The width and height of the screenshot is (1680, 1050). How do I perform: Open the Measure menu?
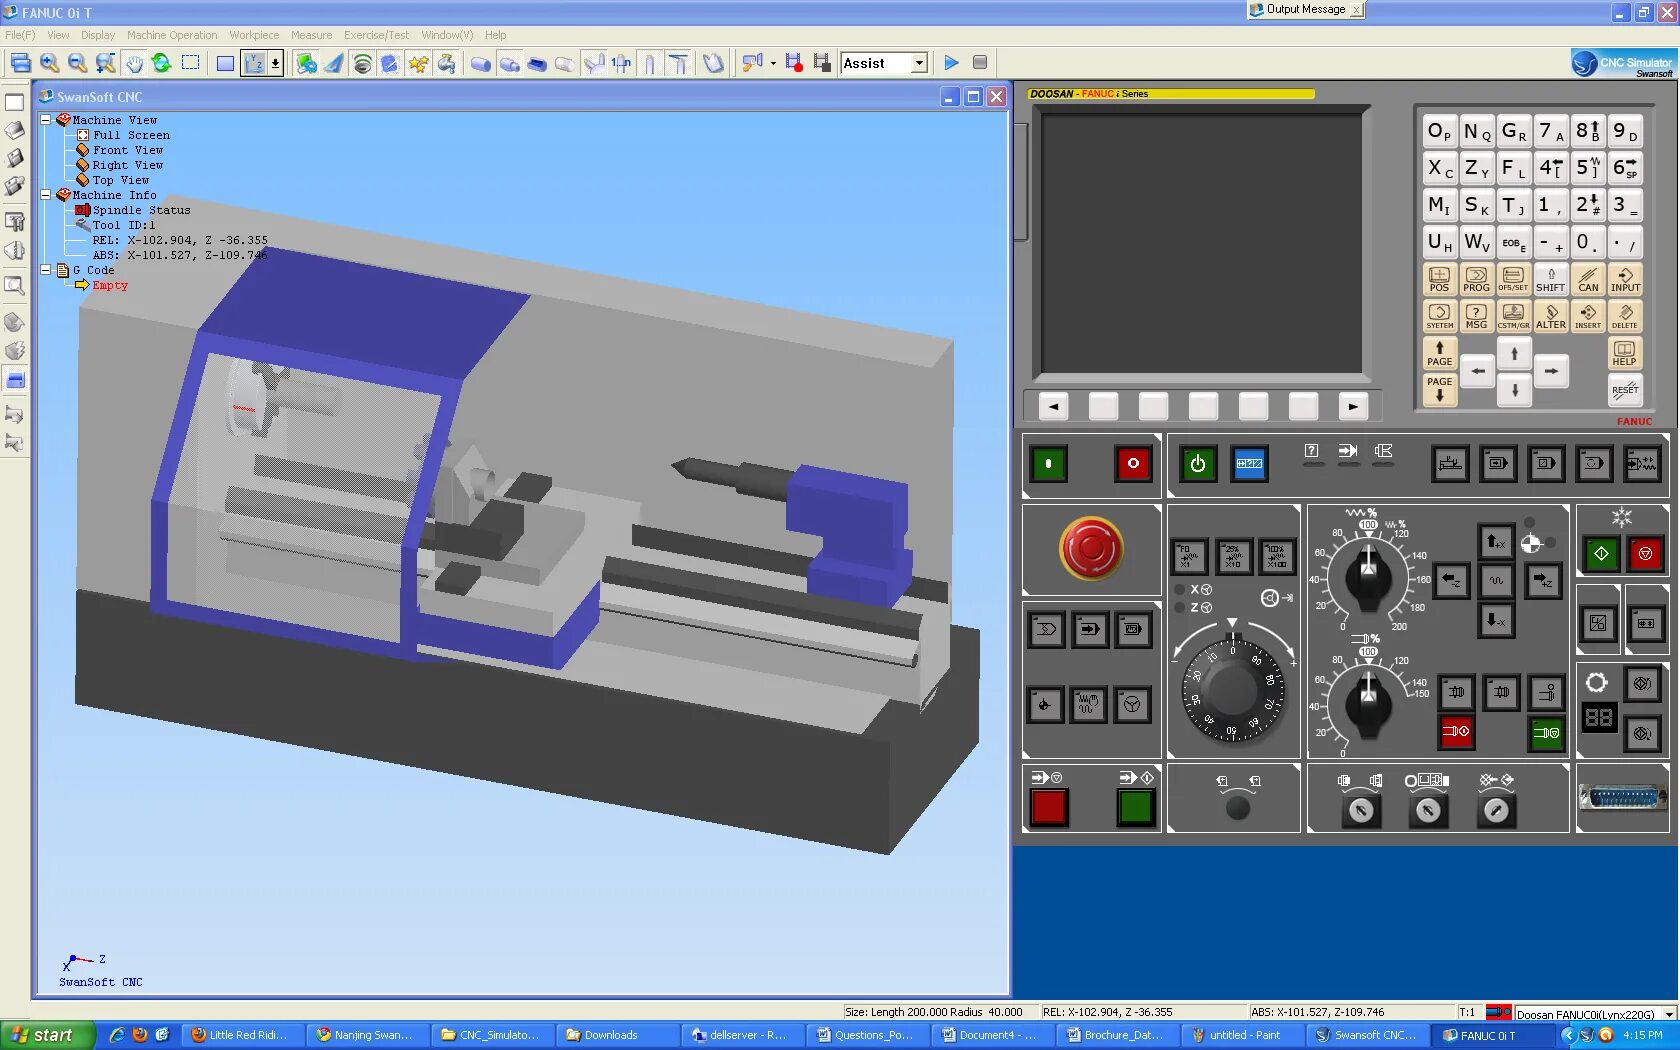pyautogui.click(x=311, y=35)
